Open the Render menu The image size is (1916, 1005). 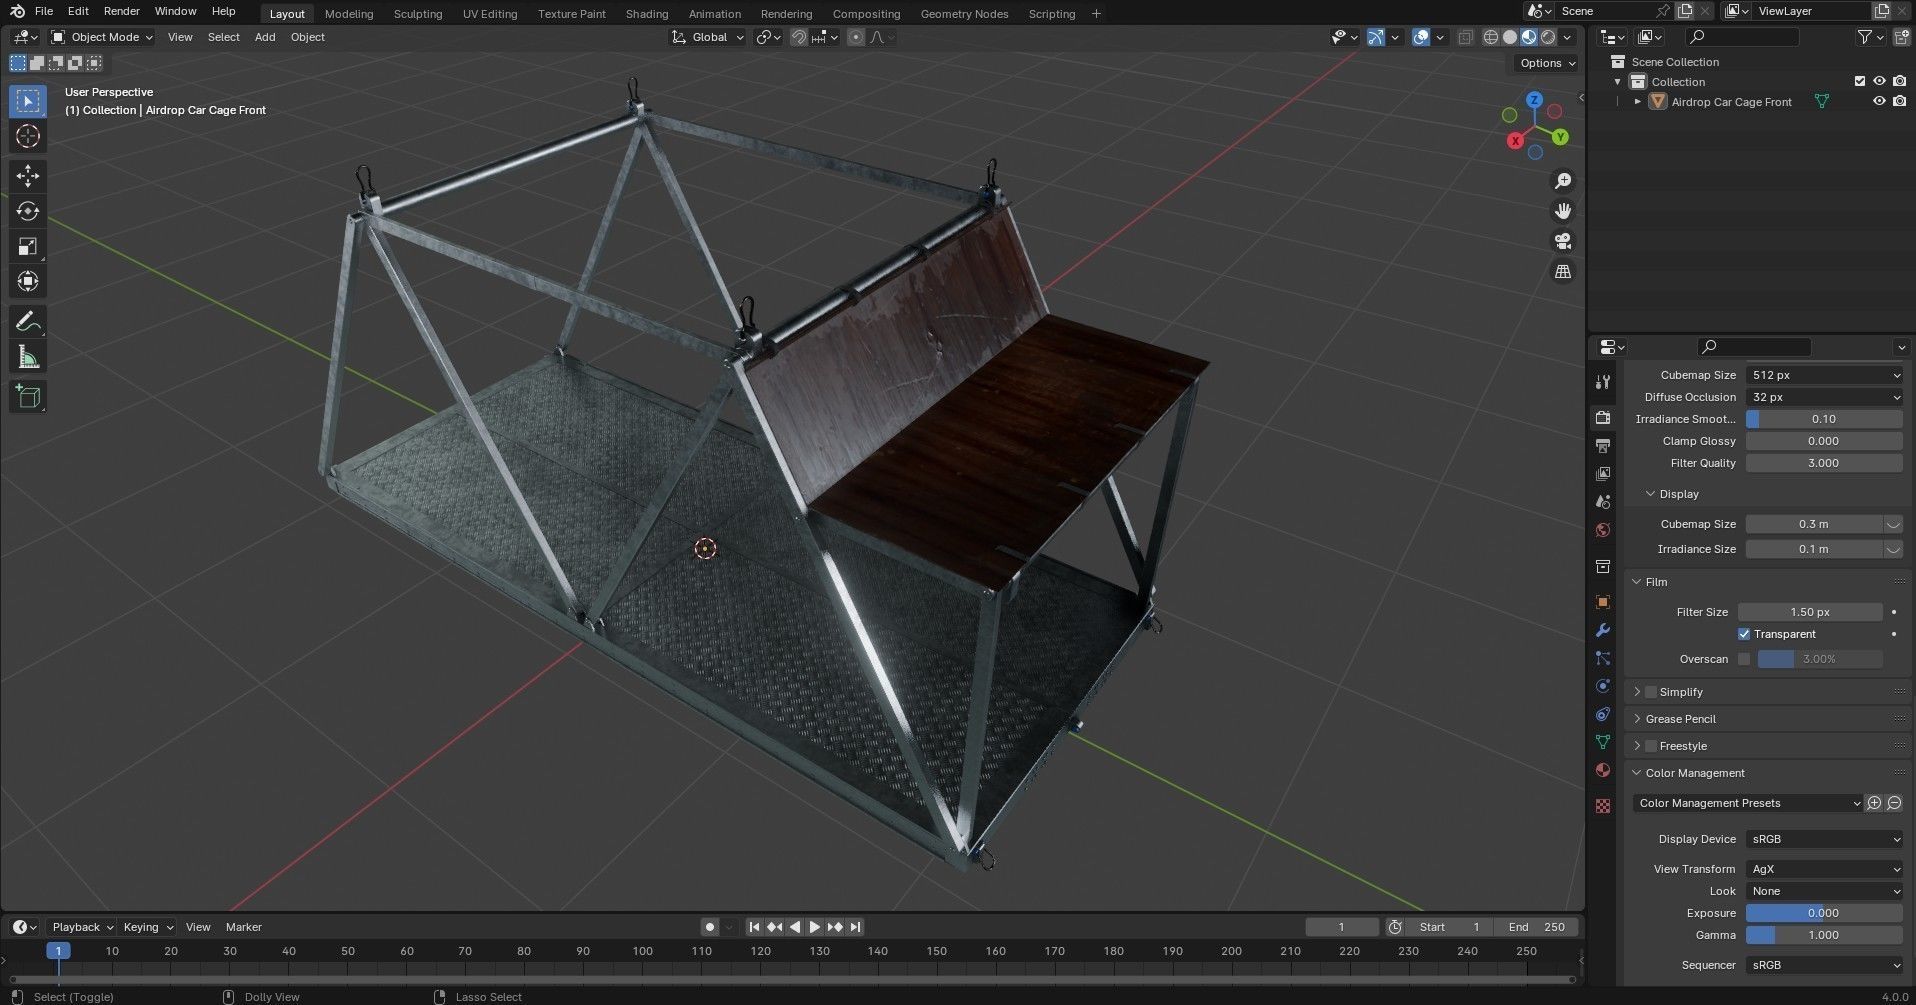(121, 11)
